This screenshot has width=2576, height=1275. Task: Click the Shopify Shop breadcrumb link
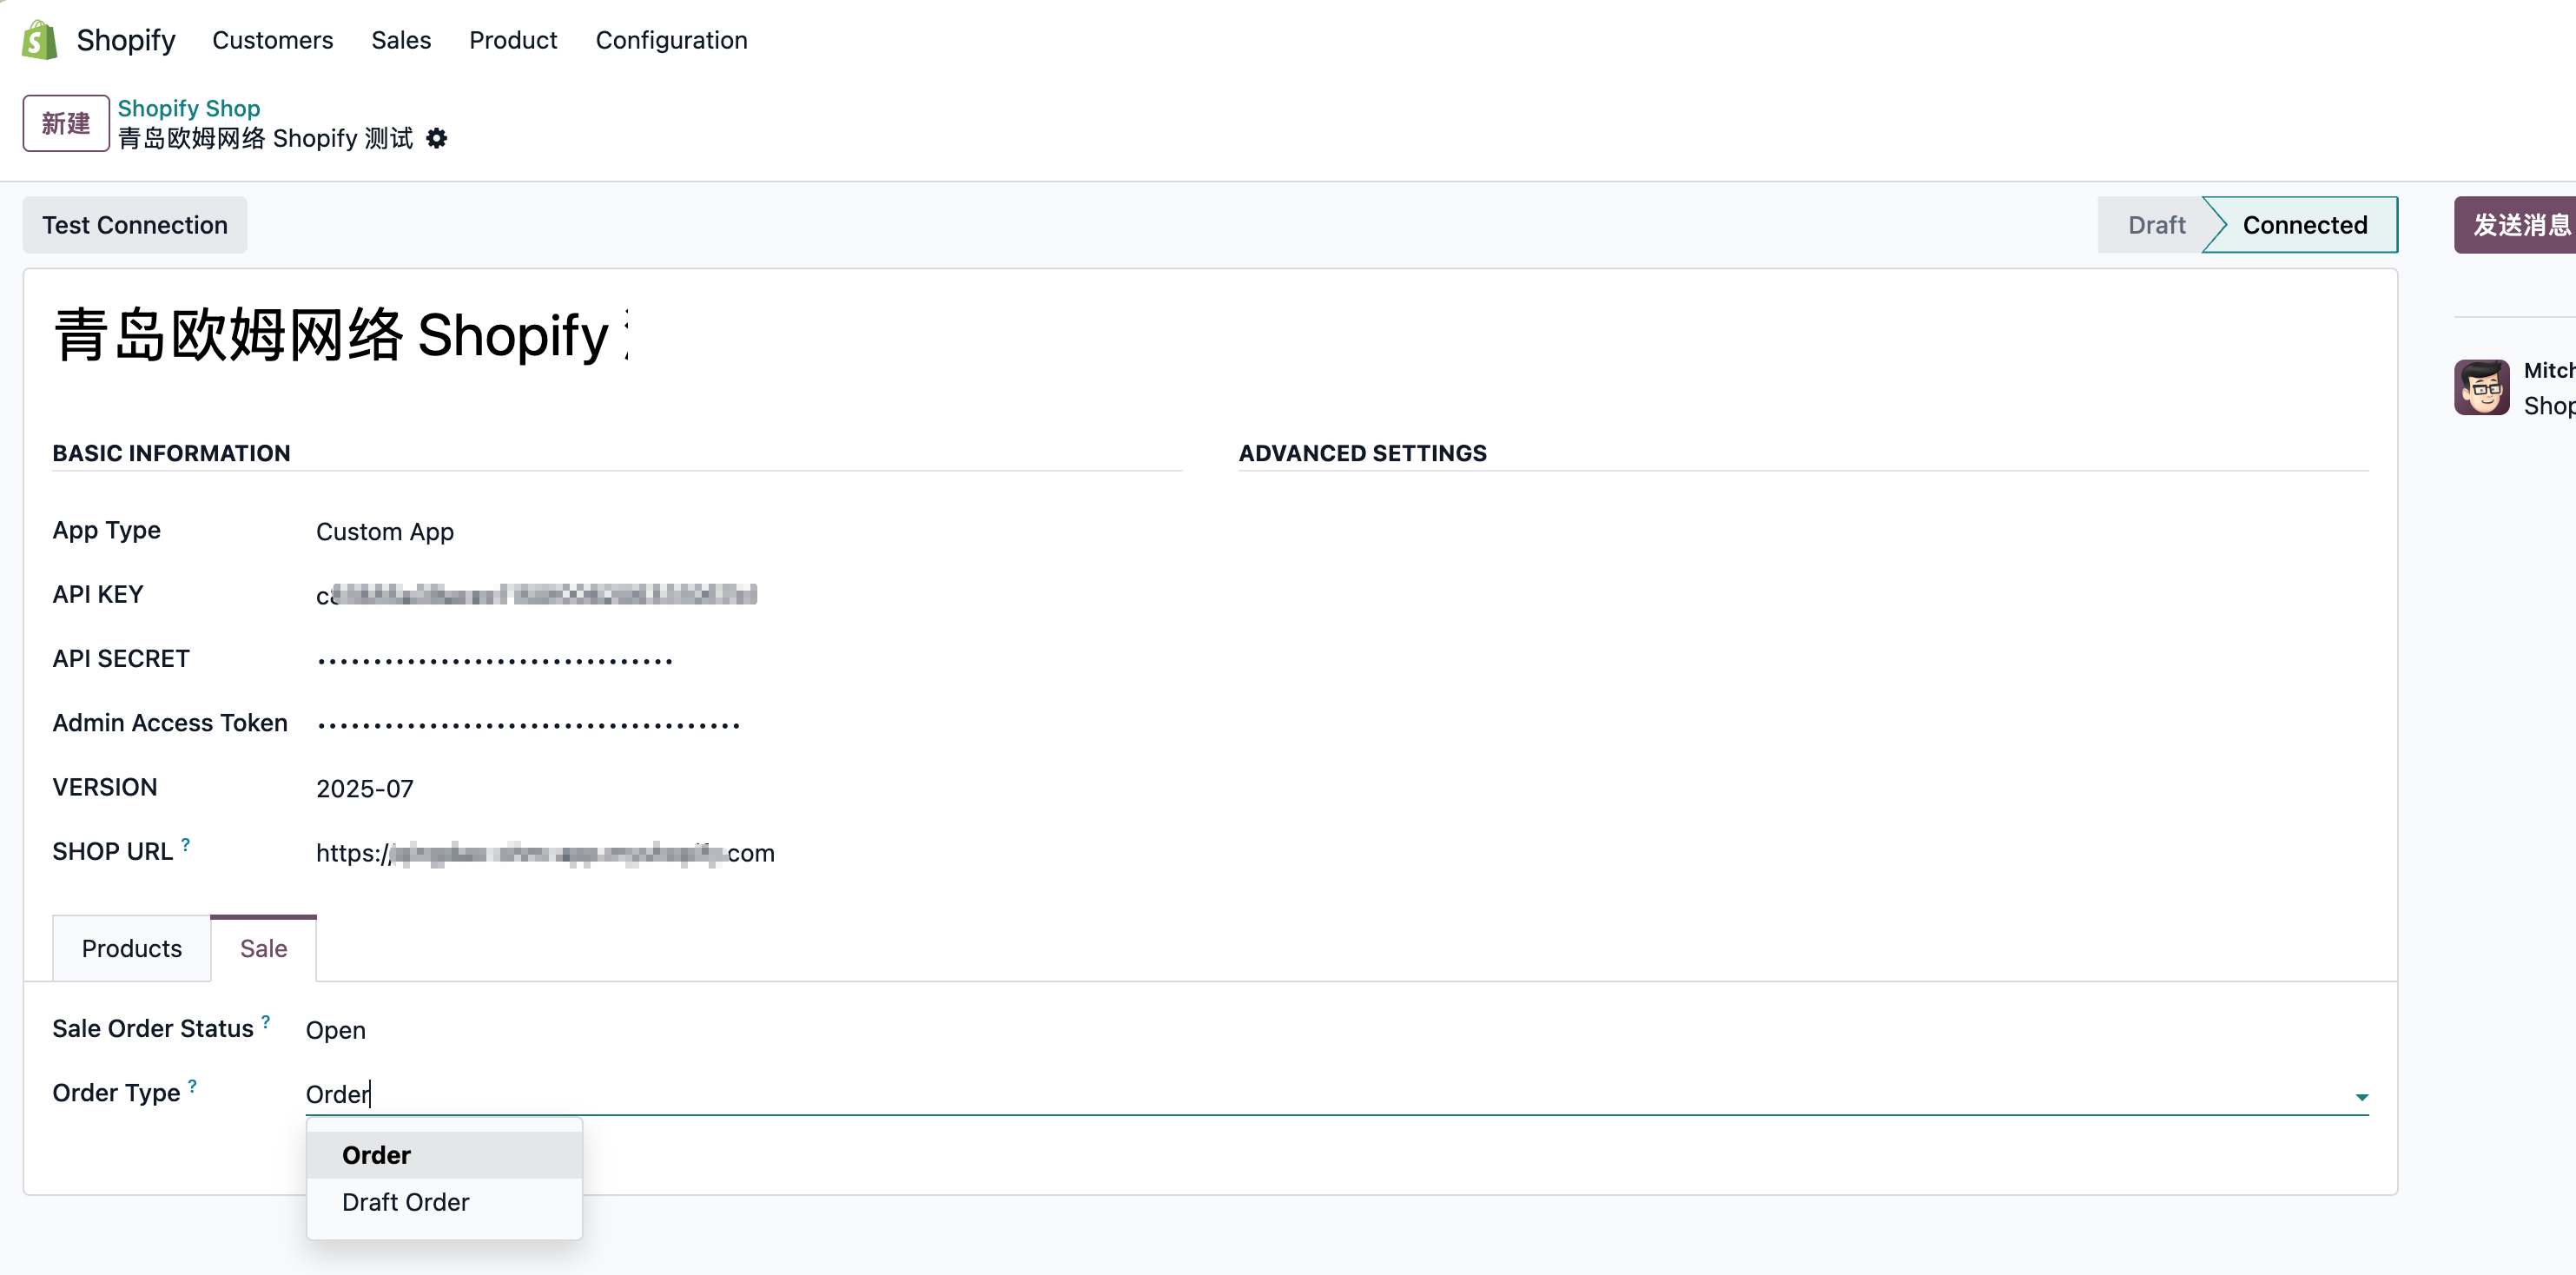[x=188, y=108]
